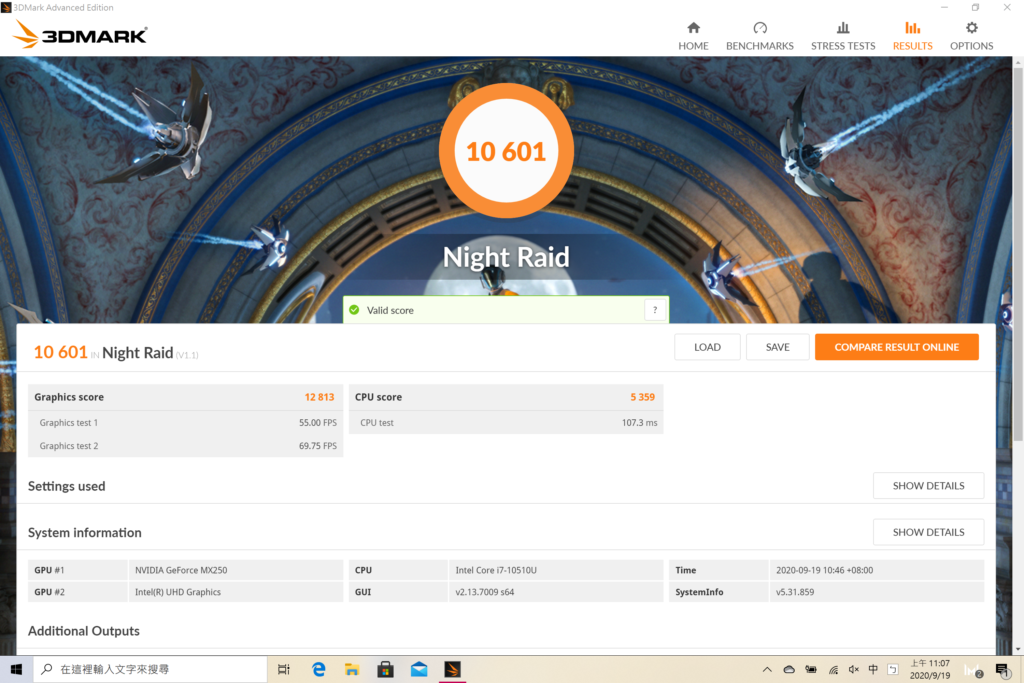Click GUI version v2.13.7009 s64
The height and width of the screenshot is (683, 1024).
pos(485,592)
